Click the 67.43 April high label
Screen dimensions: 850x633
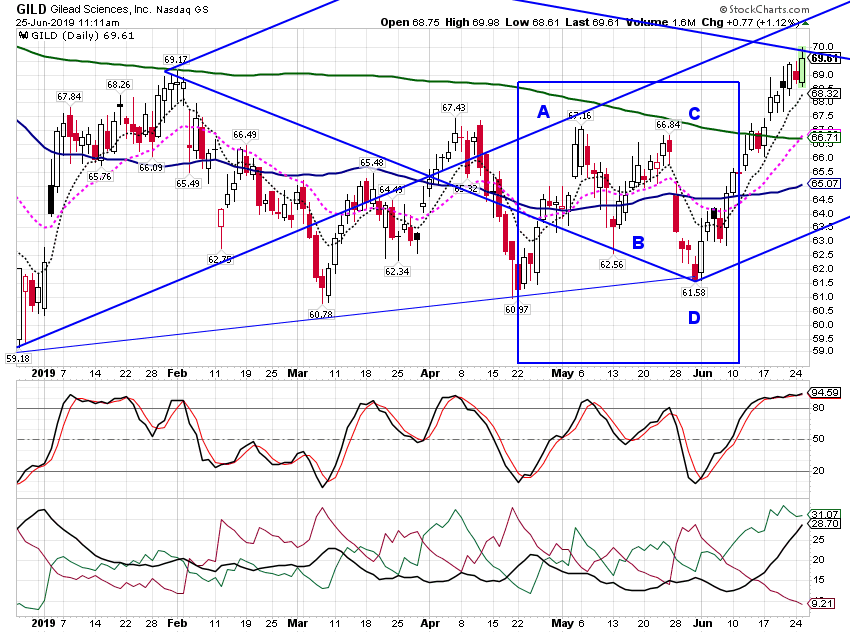click(x=454, y=108)
